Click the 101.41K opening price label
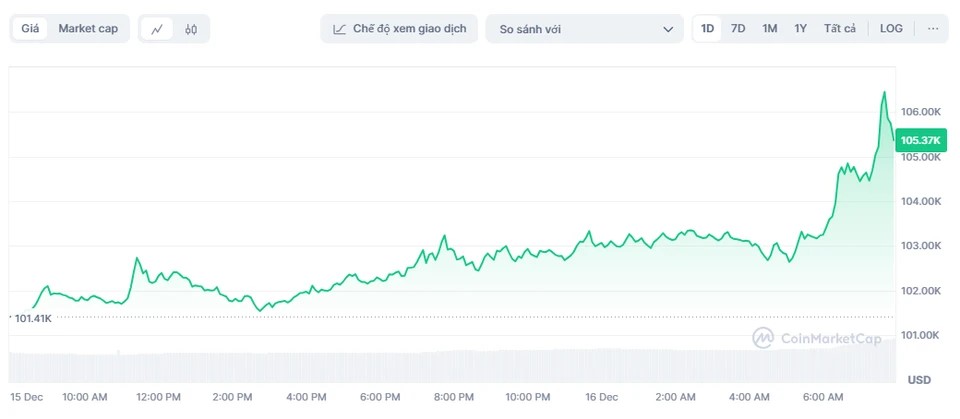Screen dimensions: 960x419 [33, 318]
